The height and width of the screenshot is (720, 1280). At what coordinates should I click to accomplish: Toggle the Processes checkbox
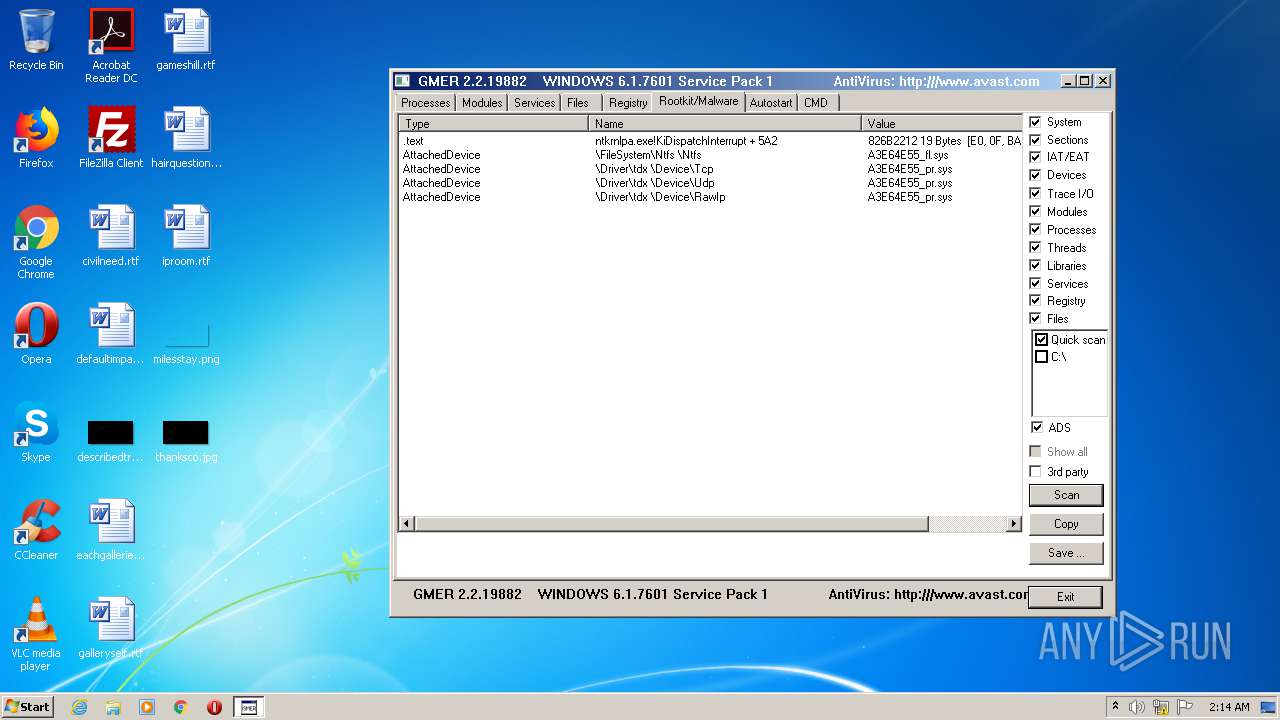click(1035, 230)
